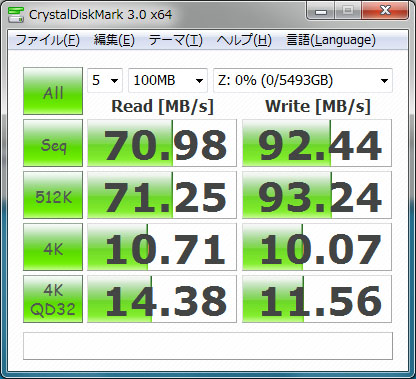Click the Seq read result 70.98

pos(162,143)
